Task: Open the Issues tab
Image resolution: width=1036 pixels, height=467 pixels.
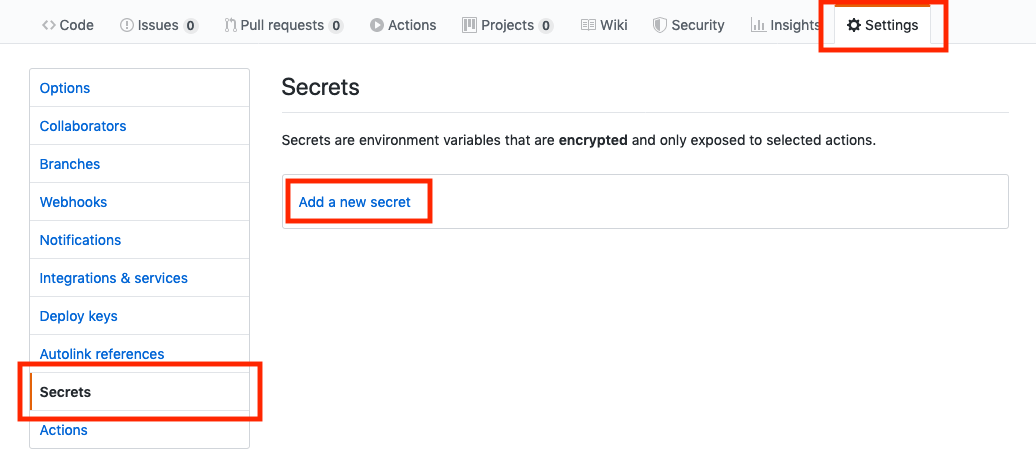Action: [x=159, y=25]
